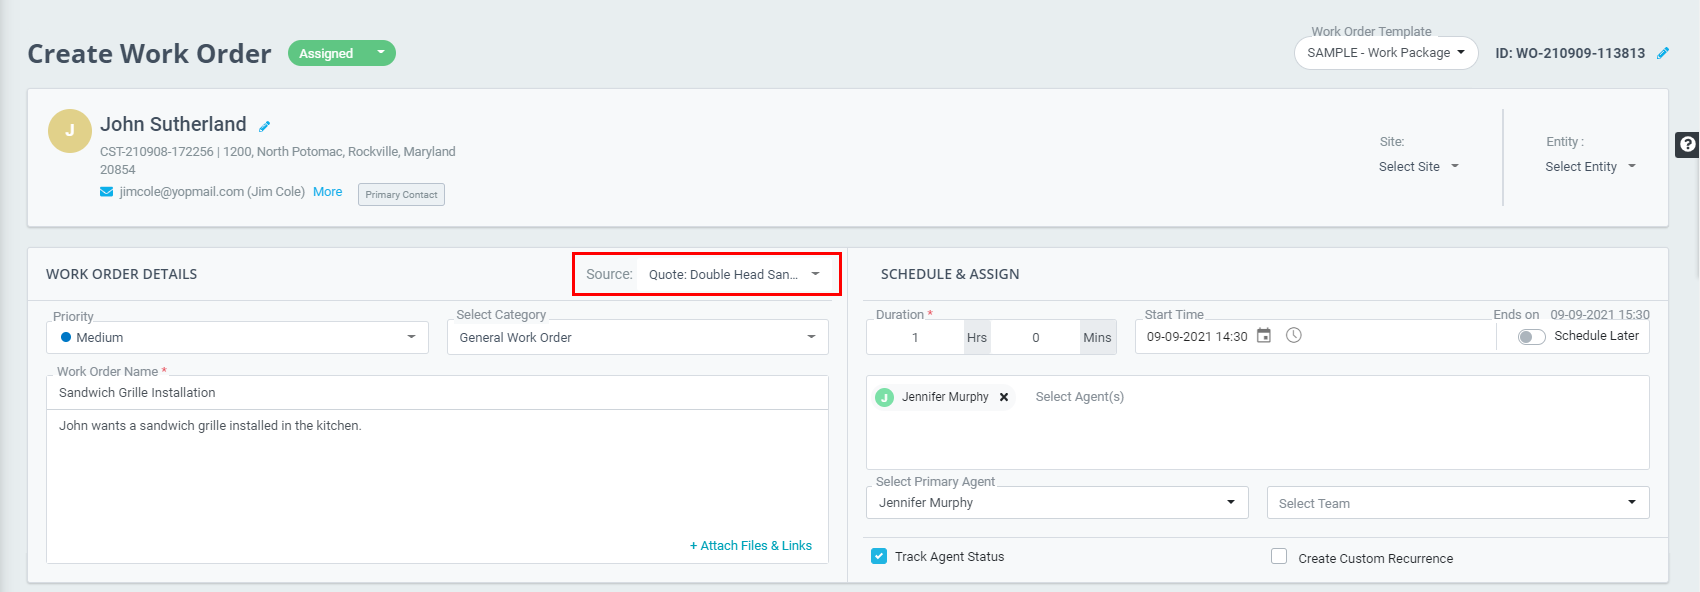Click Attach Files & Links
The height and width of the screenshot is (592, 1700).
pyautogui.click(x=750, y=546)
